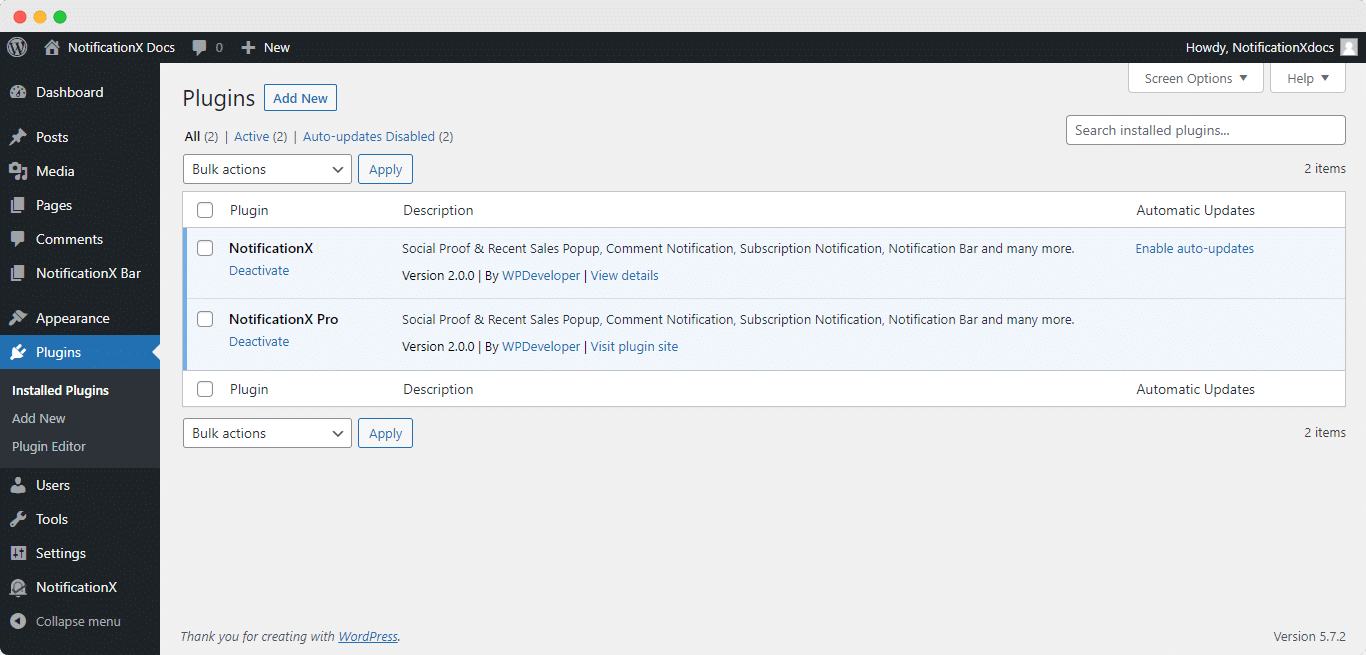Screen dimensions: 1366x655
Task: Expand the Help panel
Action: click(1307, 78)
